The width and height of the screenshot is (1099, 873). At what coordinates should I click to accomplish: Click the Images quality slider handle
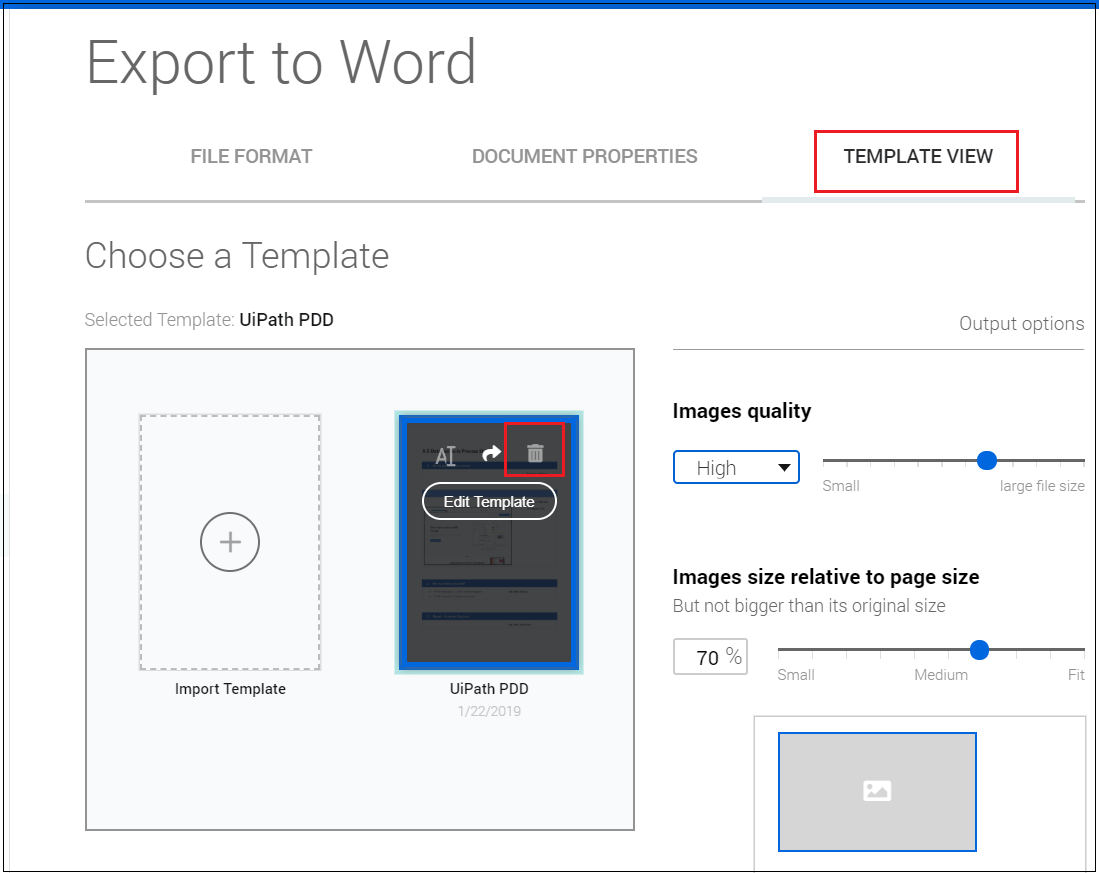[x=987, y=460]
